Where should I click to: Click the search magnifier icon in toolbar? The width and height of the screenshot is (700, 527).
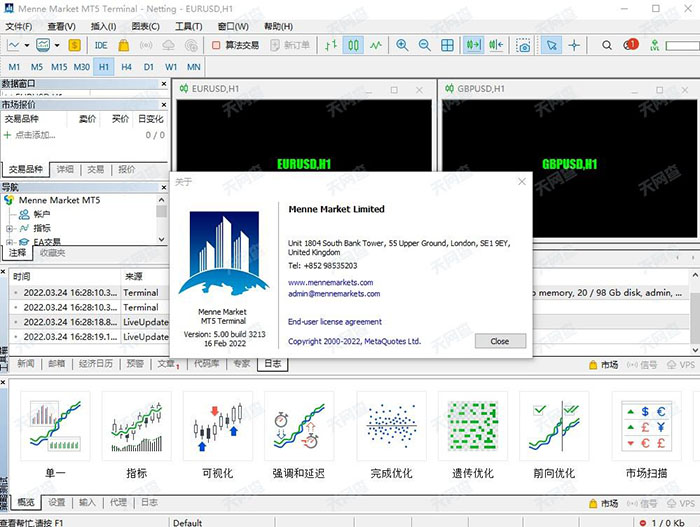coord(608,45)
